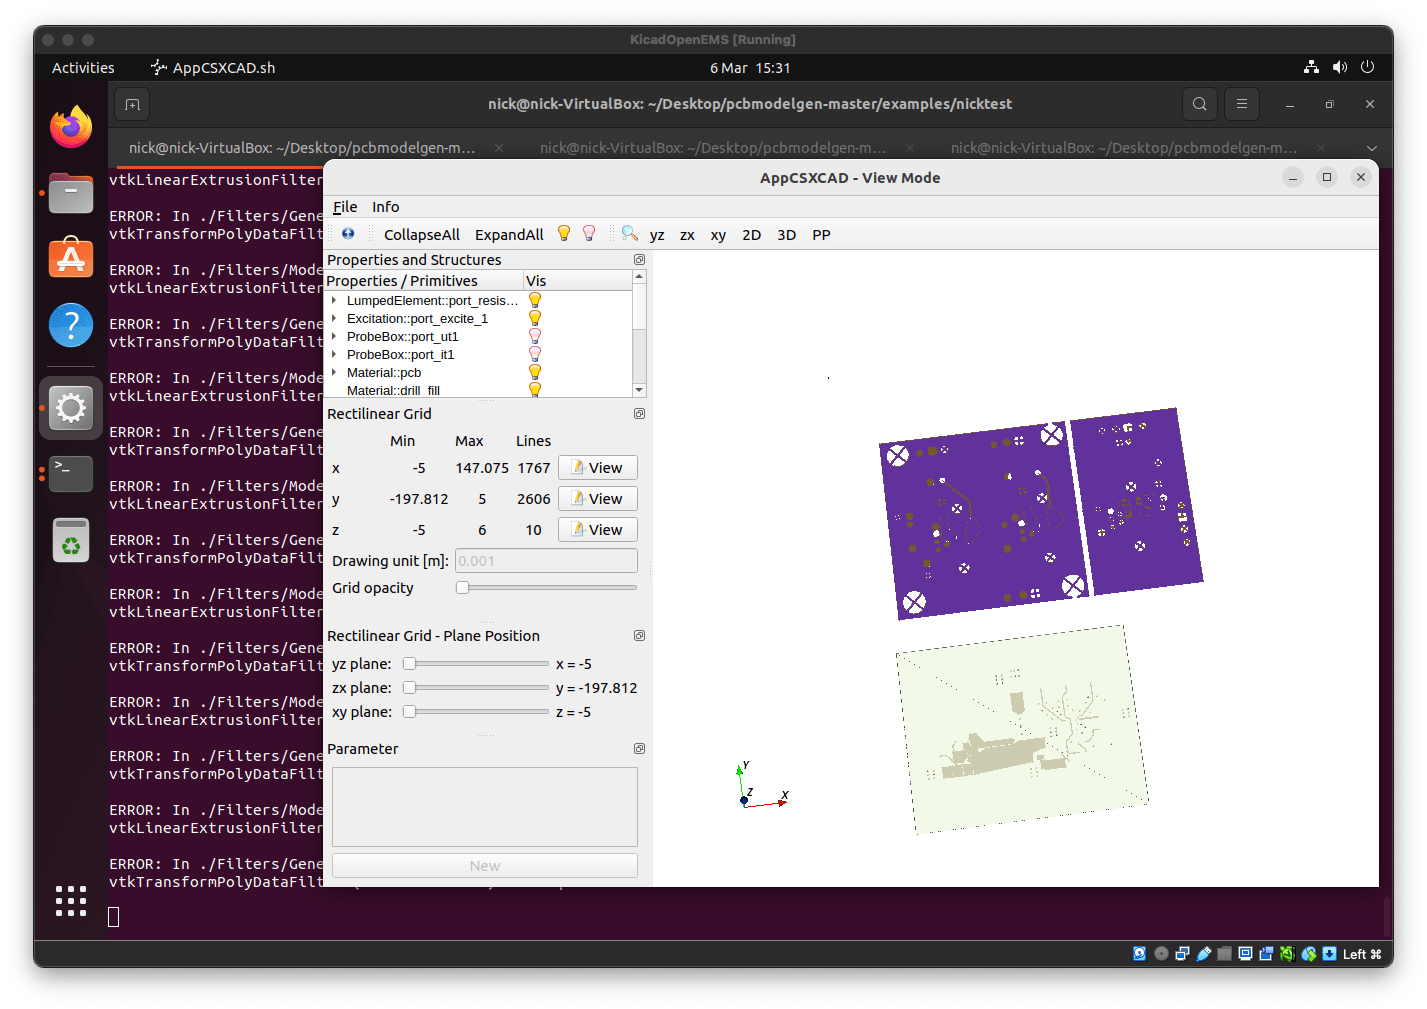
Task: Click the yz plane position slider
Action: pos(476,663)
